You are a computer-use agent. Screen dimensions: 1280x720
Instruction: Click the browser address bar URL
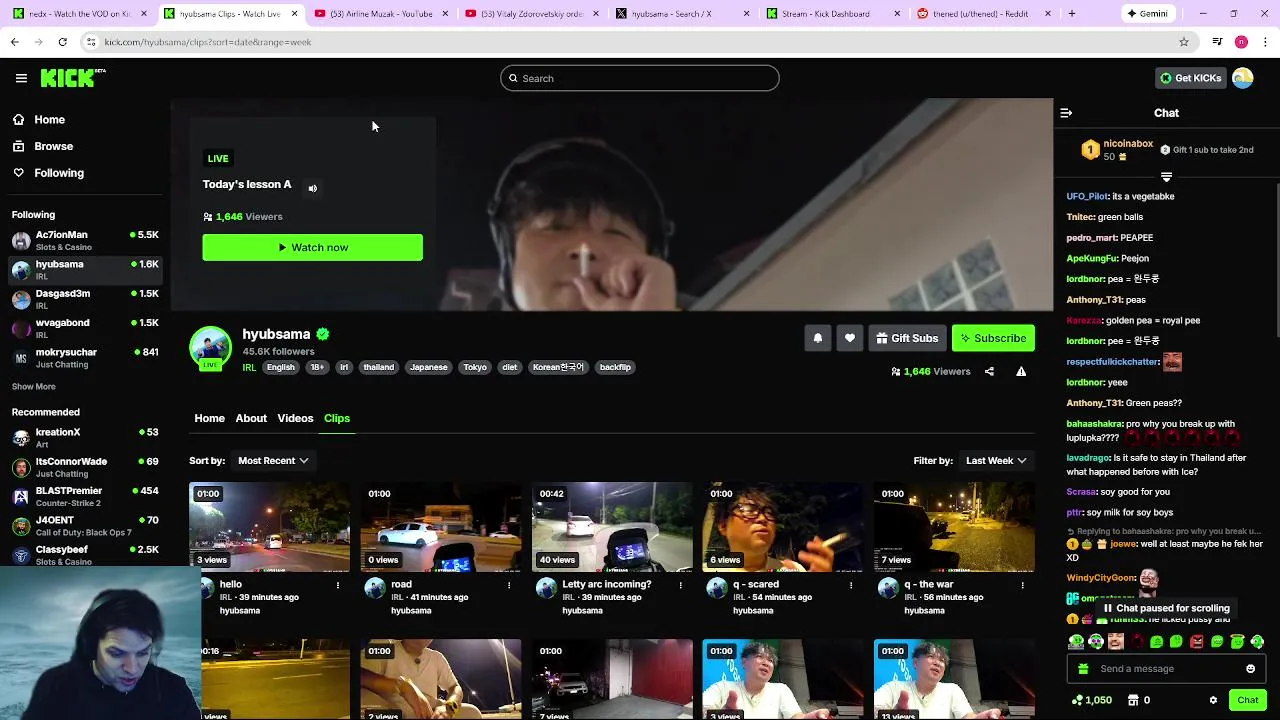click(208, 42)
